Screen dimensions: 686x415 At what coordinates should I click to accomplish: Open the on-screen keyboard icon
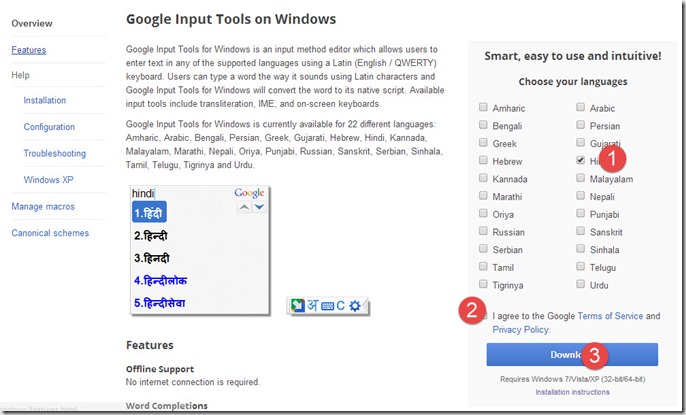click(327, 306)
